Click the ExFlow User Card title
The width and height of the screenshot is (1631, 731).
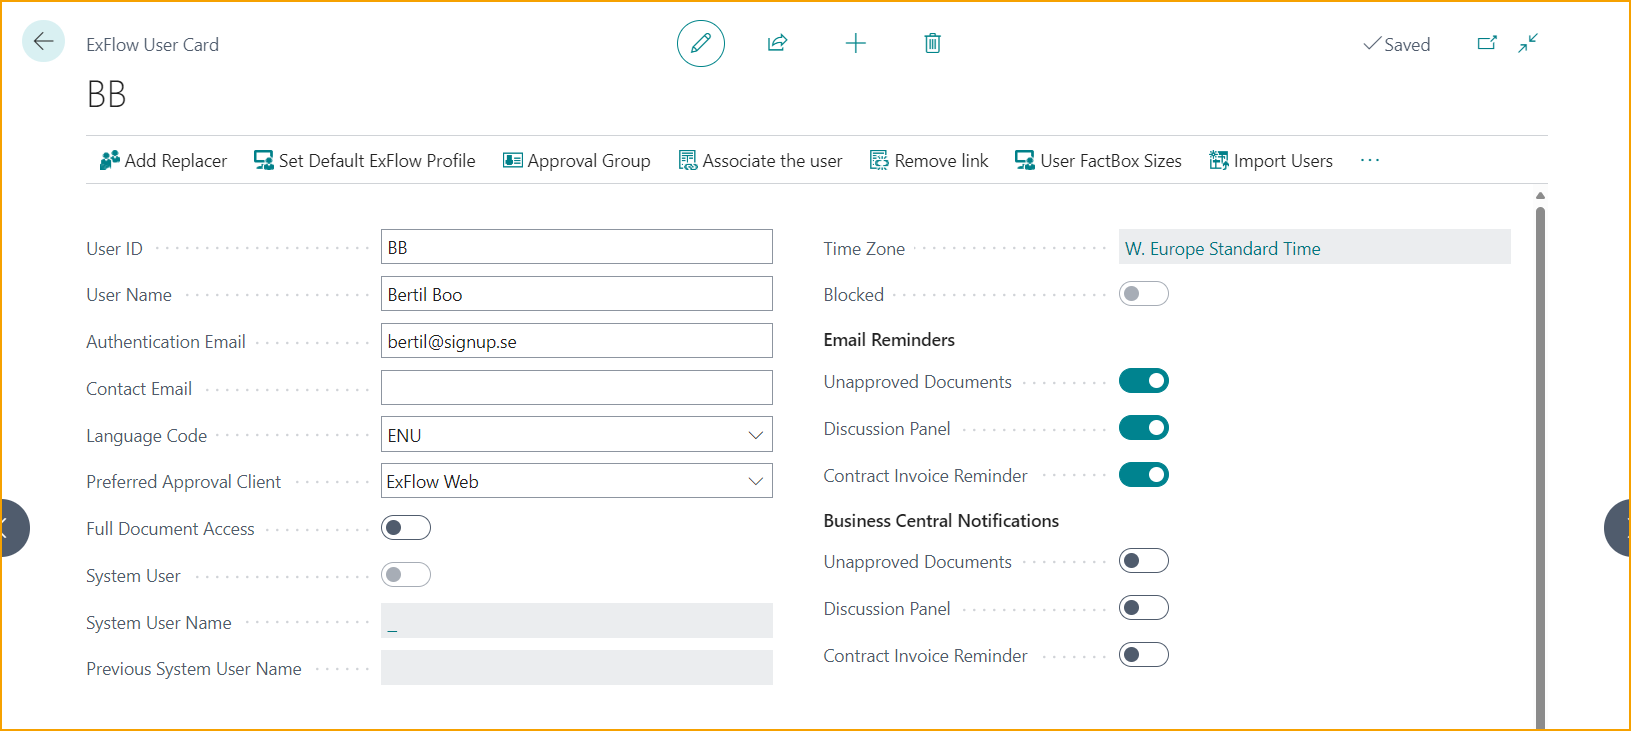pyautogui.click(x=152, y=44)
